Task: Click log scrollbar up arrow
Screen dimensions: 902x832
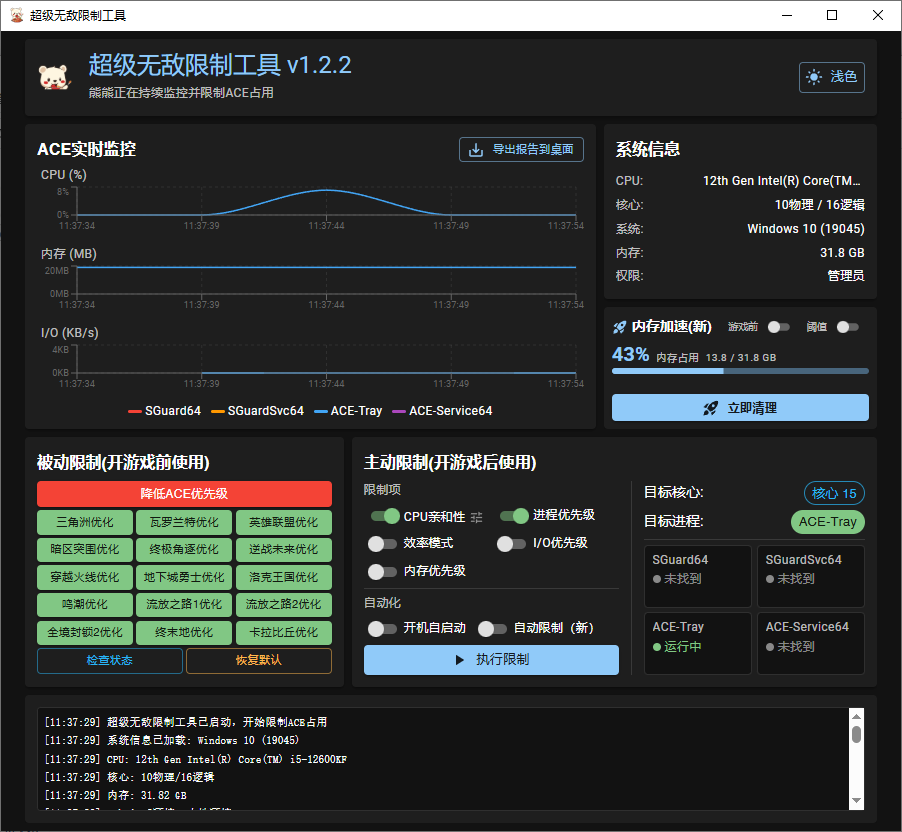Action: click(x=857, y=717)
